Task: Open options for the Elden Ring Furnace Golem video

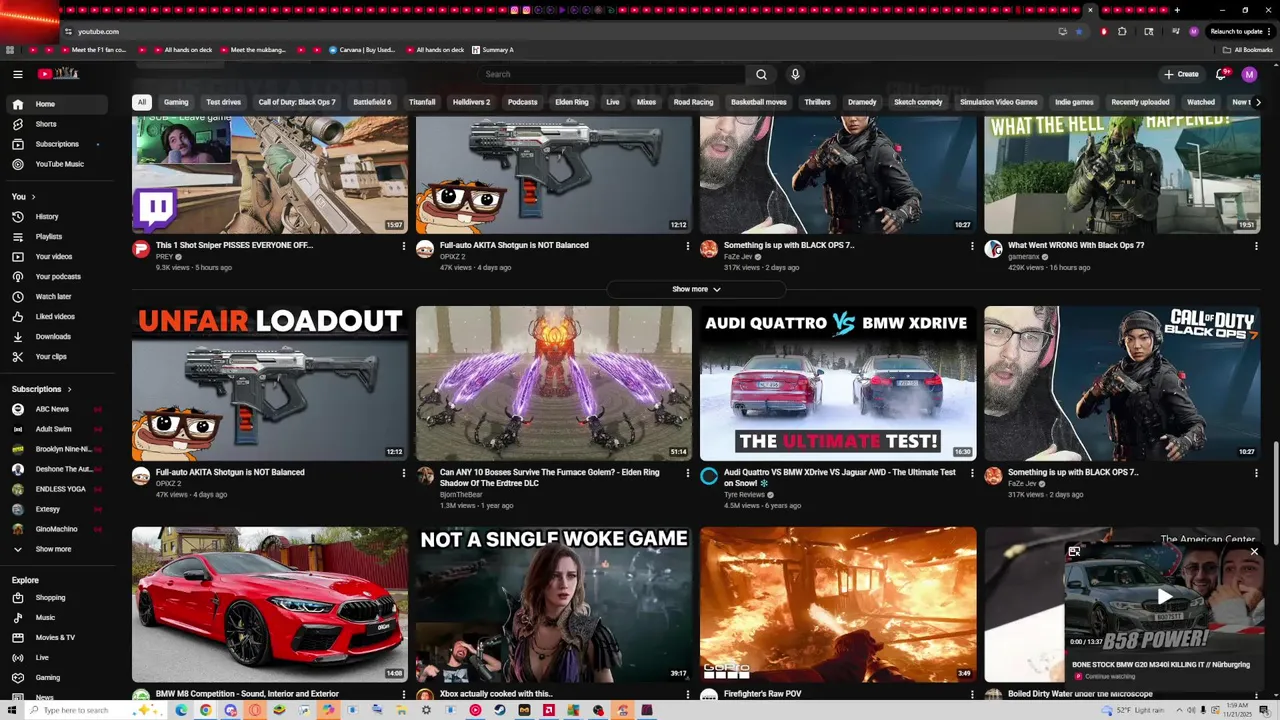Action: [x=688, y=473]
